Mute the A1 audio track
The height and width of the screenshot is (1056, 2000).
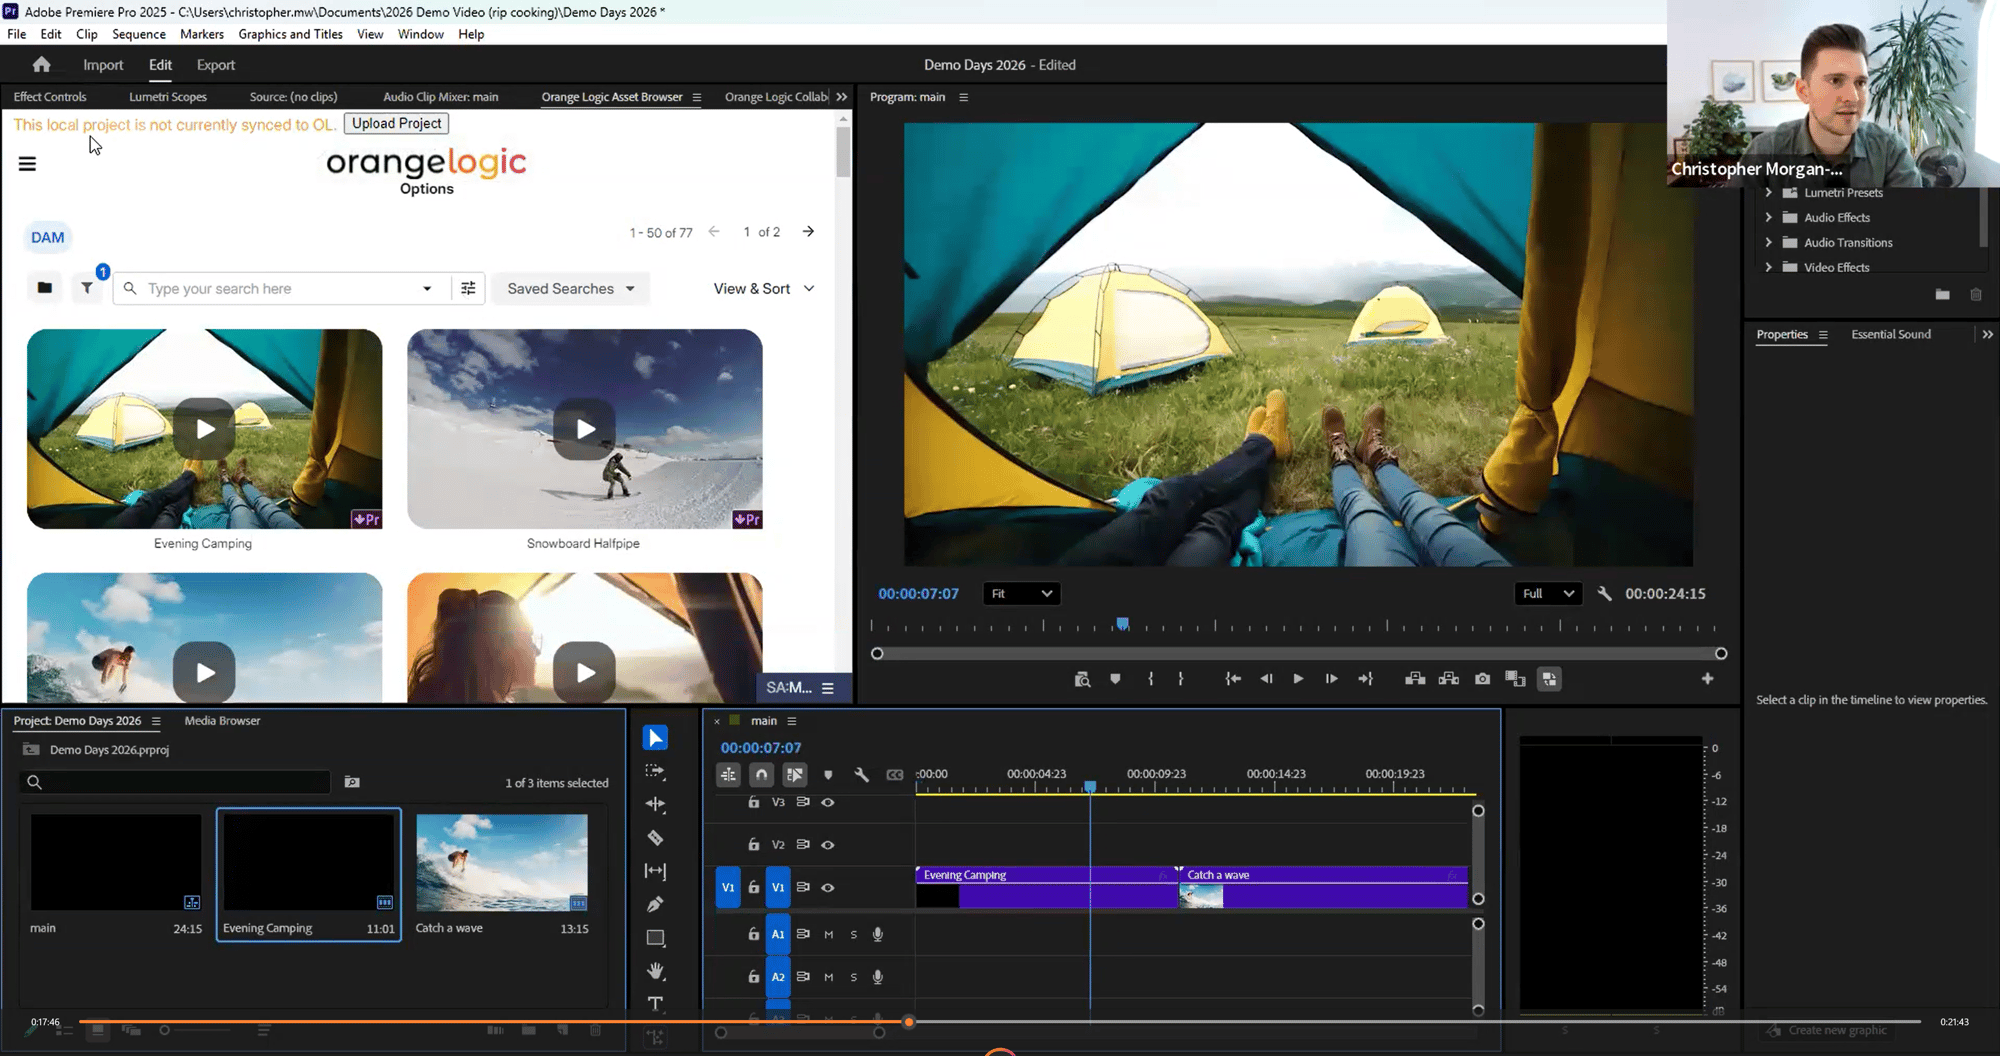[828, 935]
